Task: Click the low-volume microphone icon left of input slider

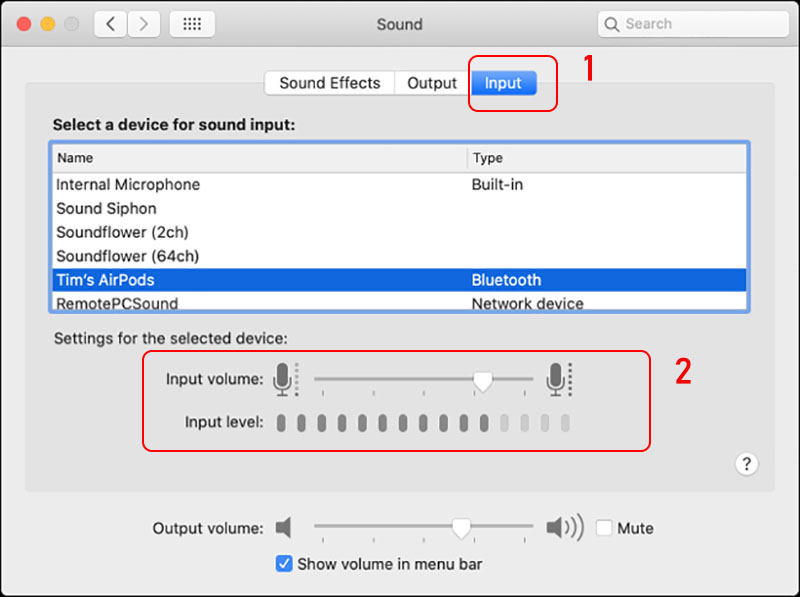Action: click(x=285, y=379)
